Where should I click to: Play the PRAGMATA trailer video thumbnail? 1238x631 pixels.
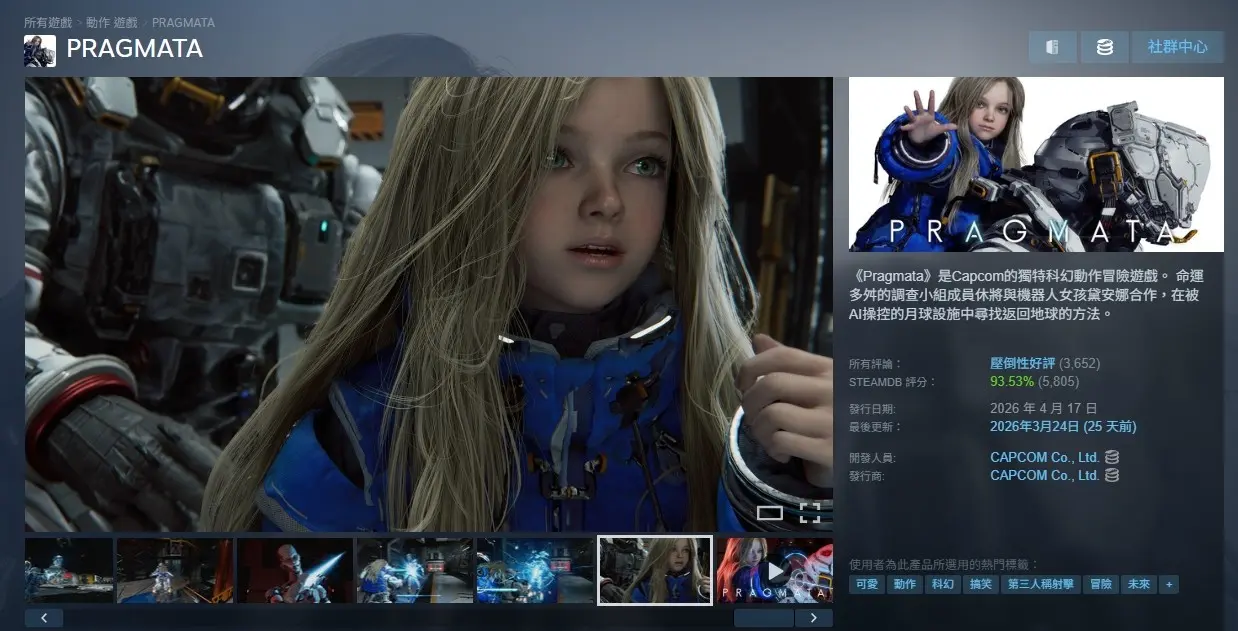775,571
